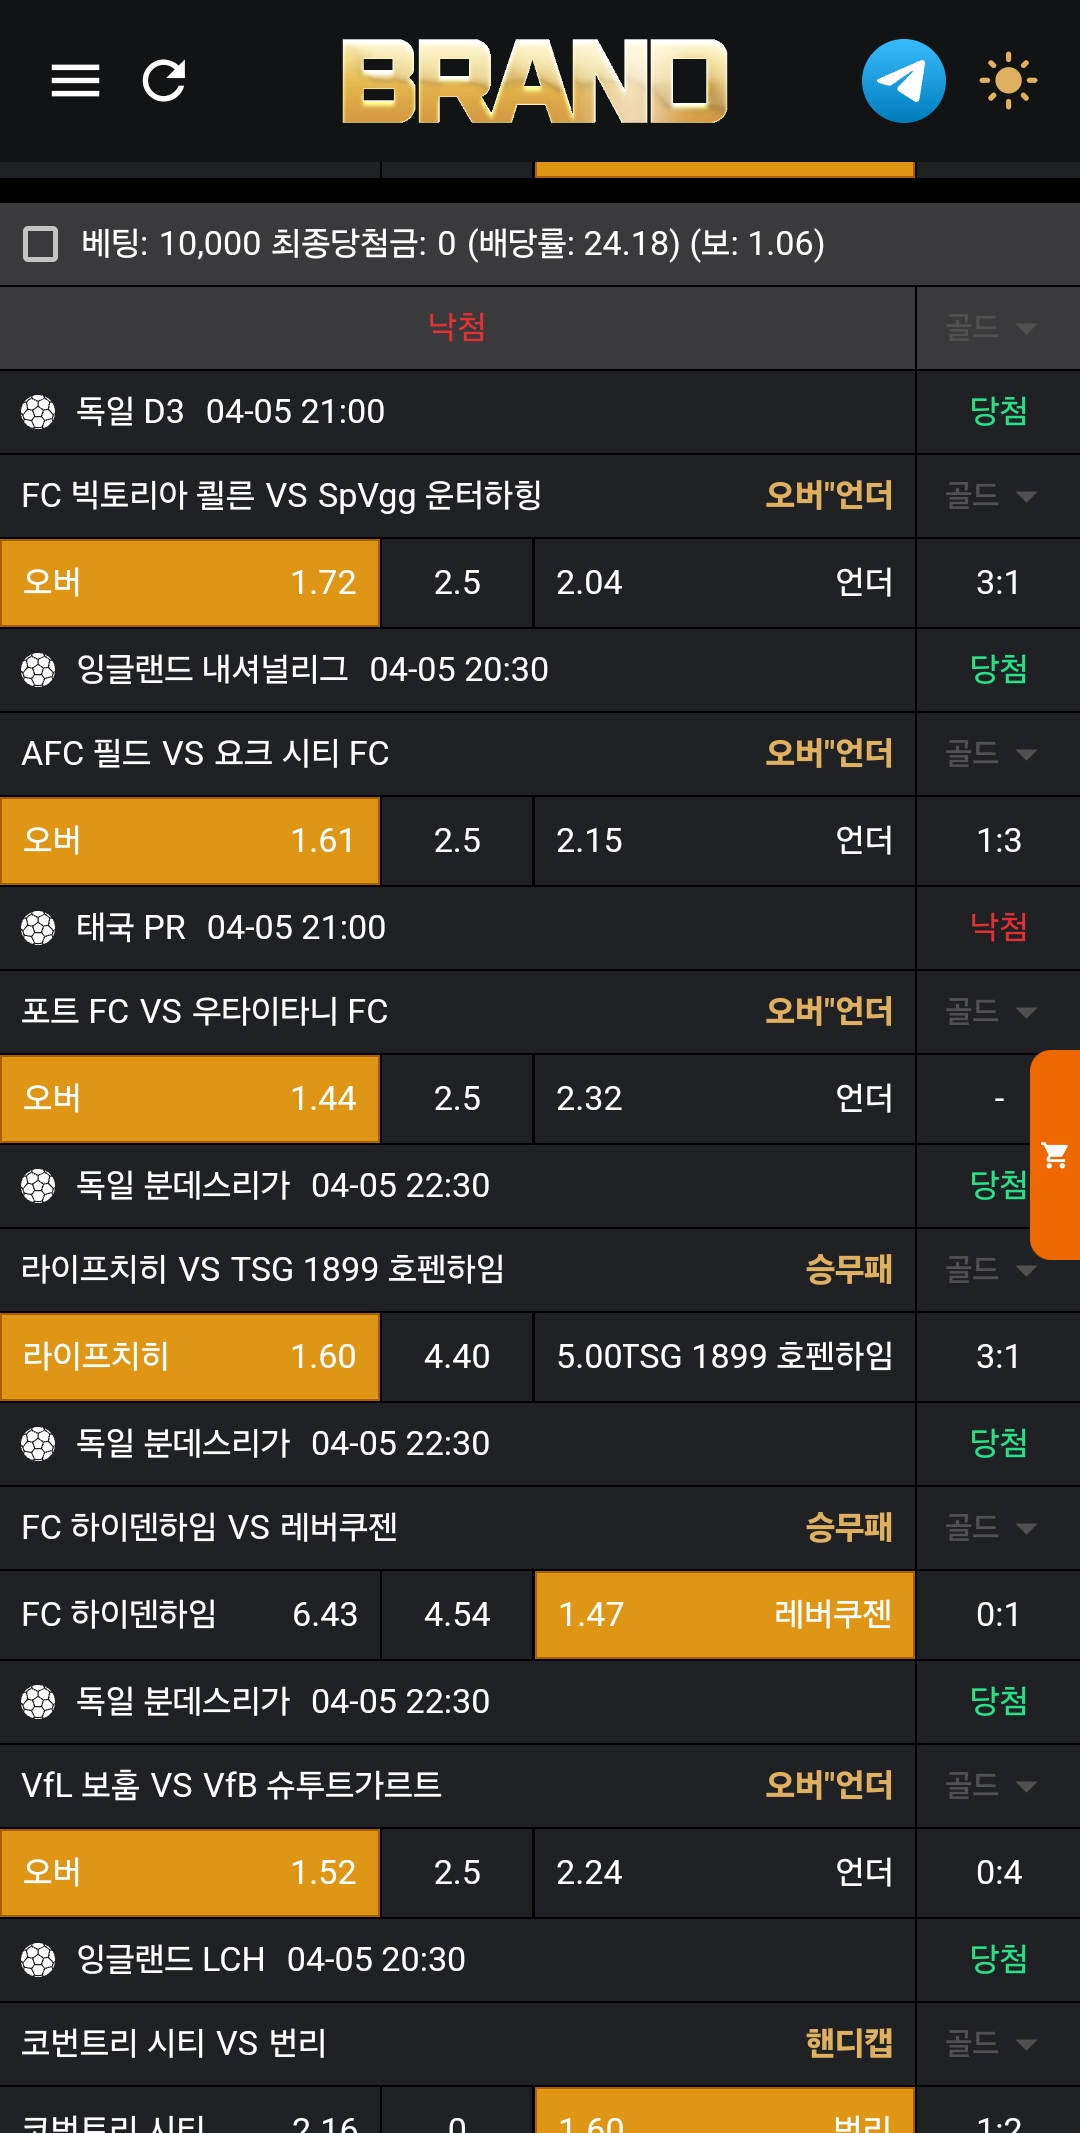Open the Telegram channel icon
1080x2133 pixels.
[903, 81]
